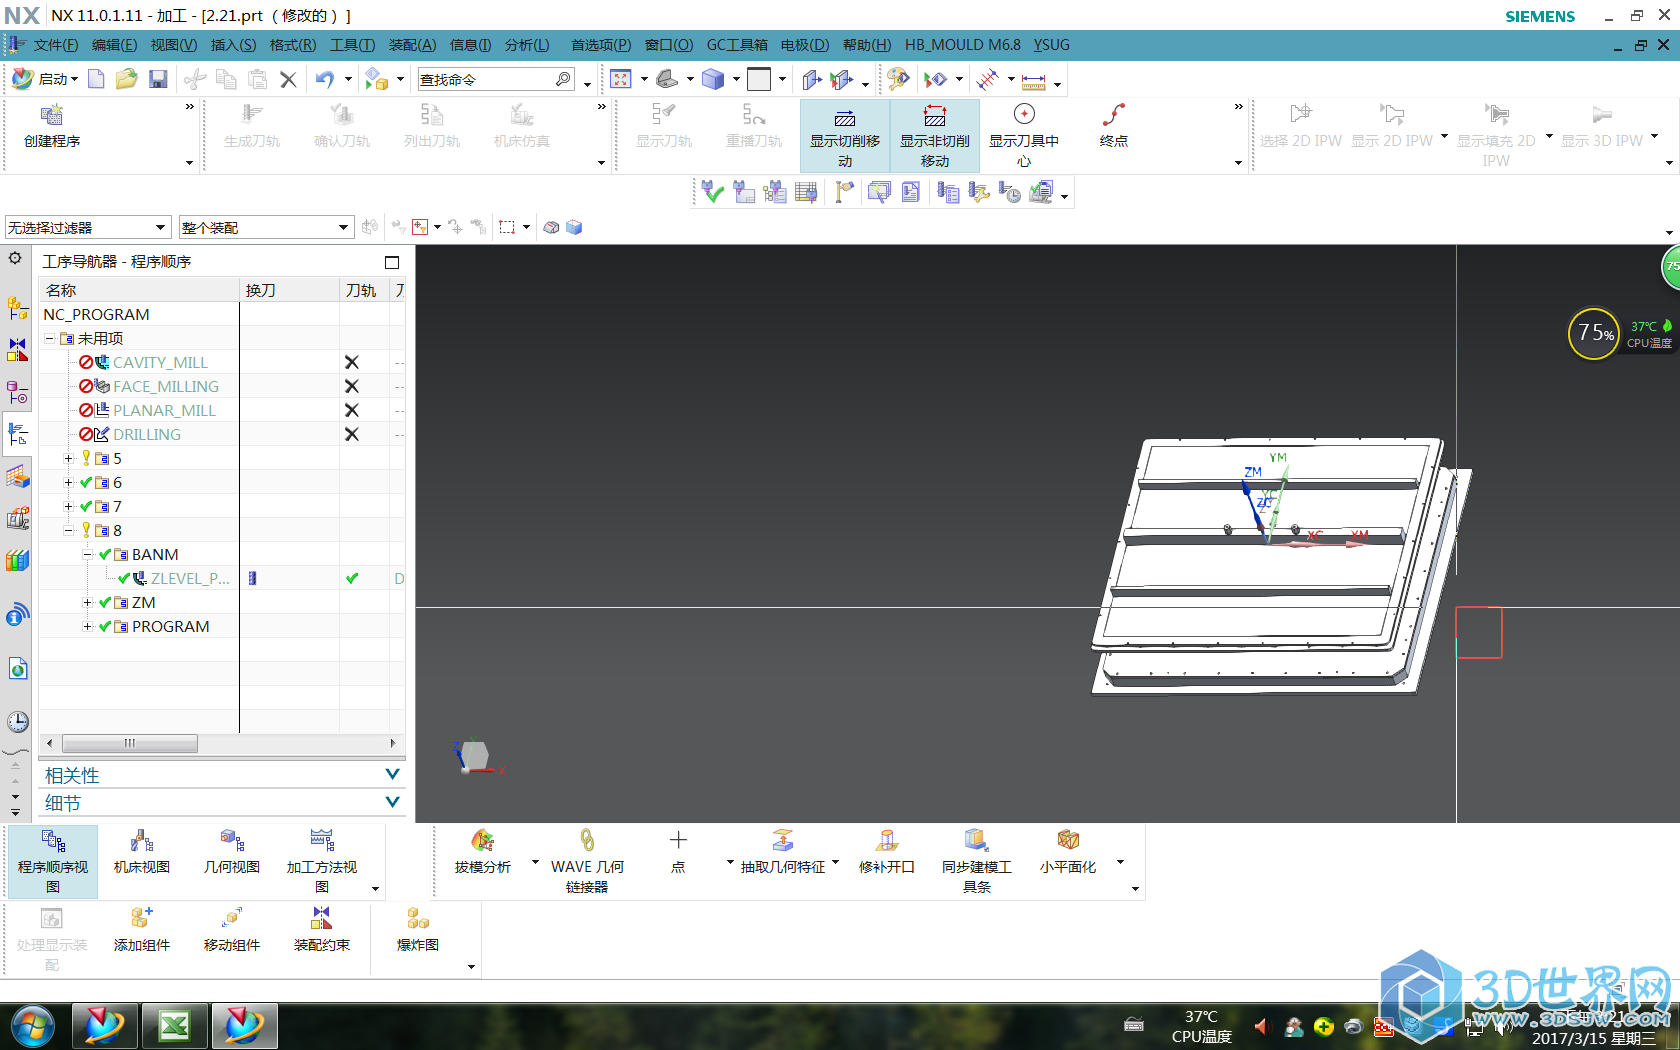Open the GC工具箱 menu
Screen dimensions: 1680x1050
737,45
